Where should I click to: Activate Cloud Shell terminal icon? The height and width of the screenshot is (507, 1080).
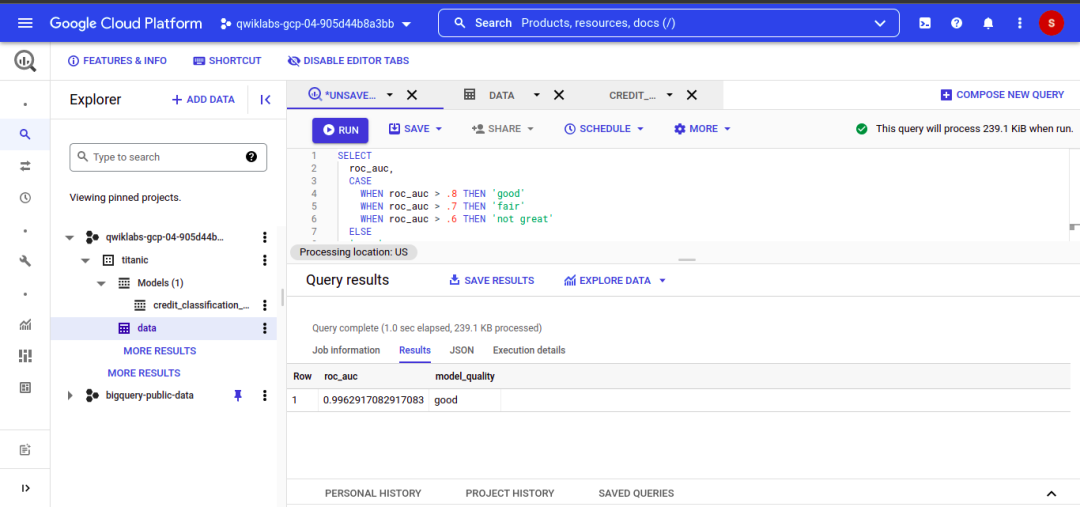925,23
